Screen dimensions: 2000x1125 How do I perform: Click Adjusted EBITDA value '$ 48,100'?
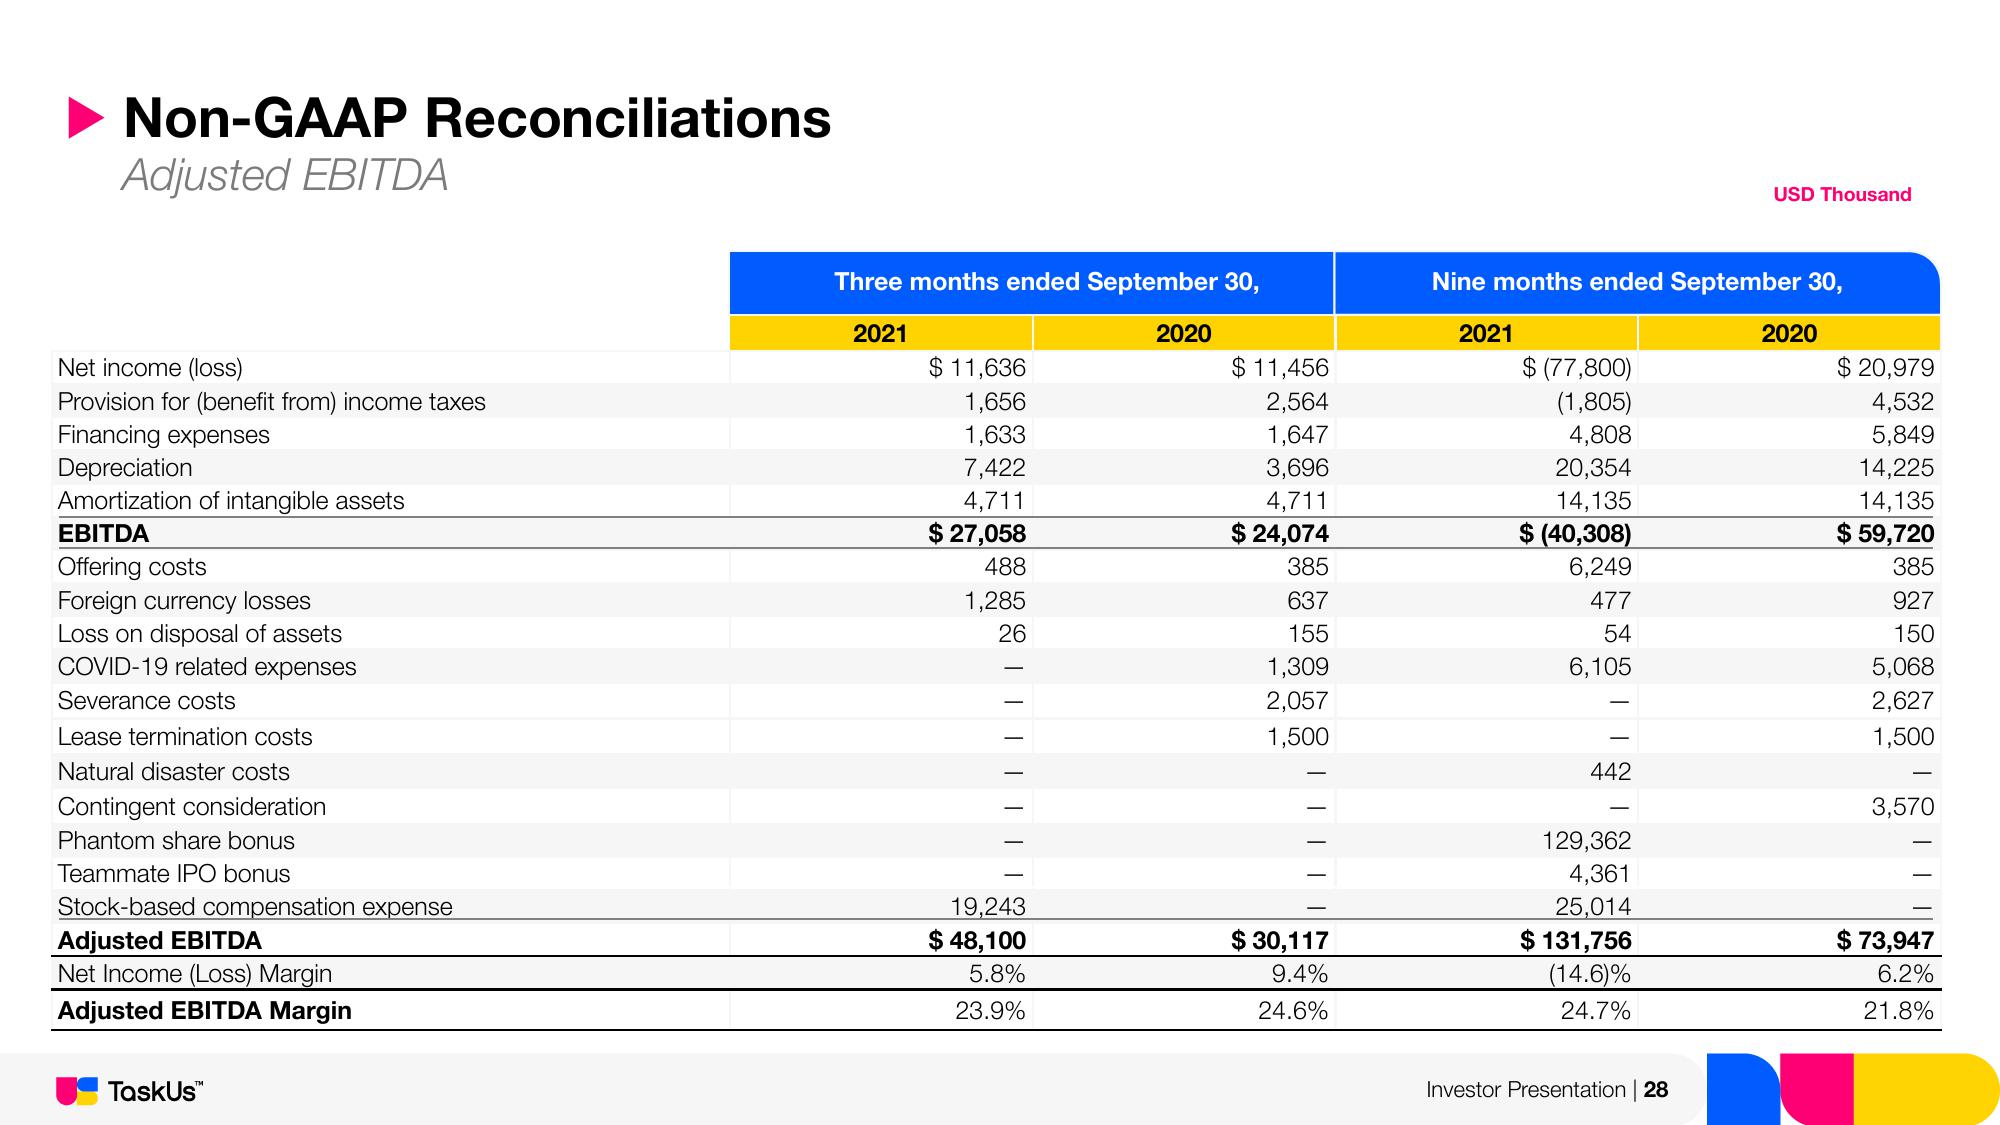tap(977, 941)
